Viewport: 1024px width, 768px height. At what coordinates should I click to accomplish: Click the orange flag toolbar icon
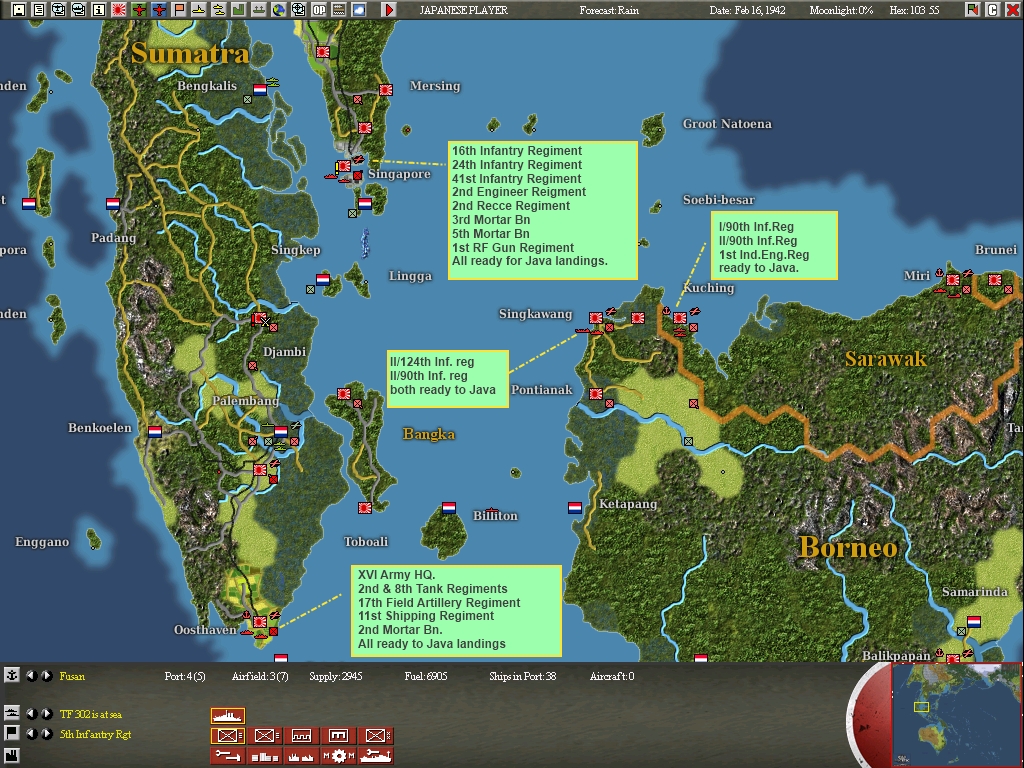point(179,9)
